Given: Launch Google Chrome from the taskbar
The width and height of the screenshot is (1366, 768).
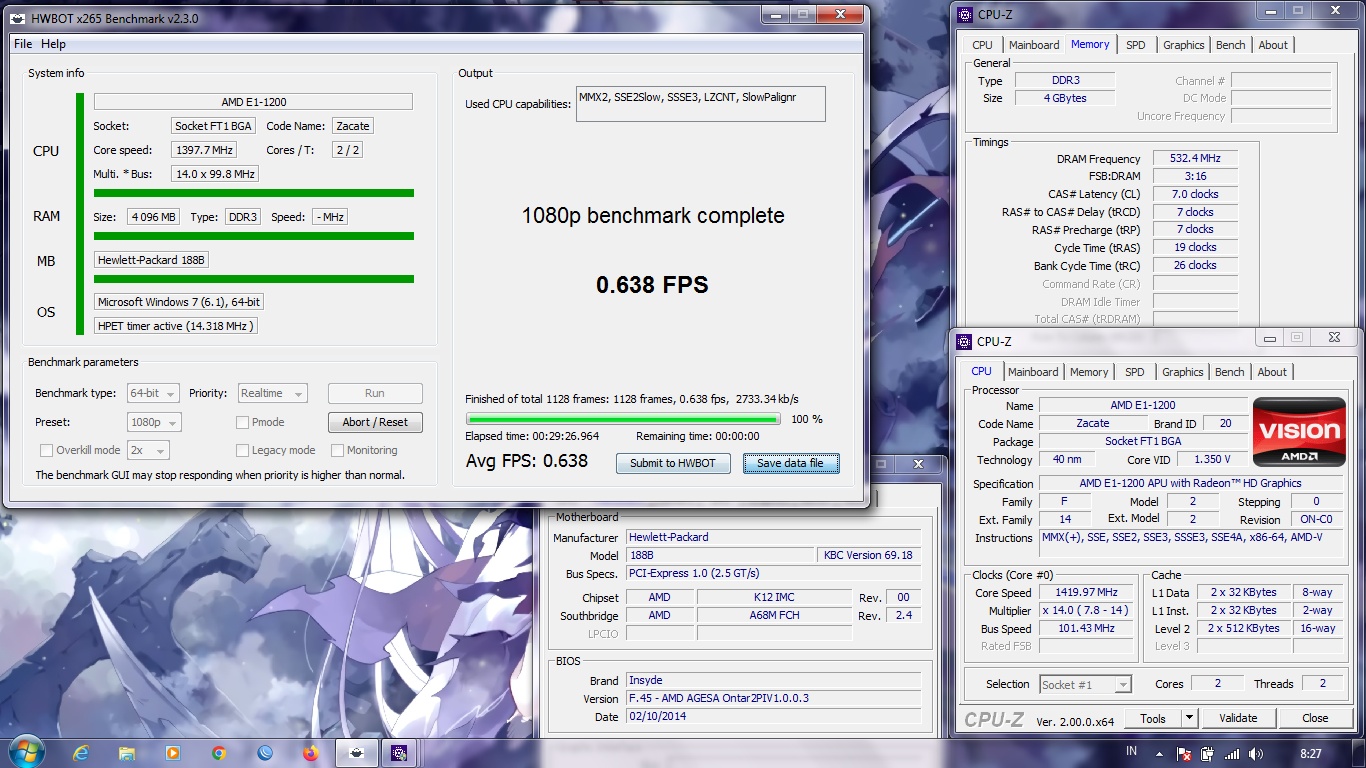Looking at the screenshot, I should coord(219,753).
